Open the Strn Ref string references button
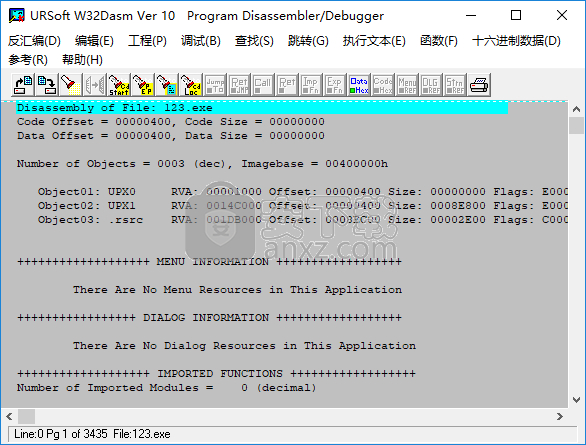Screen dimensions: 586x445 click(454, 85)
